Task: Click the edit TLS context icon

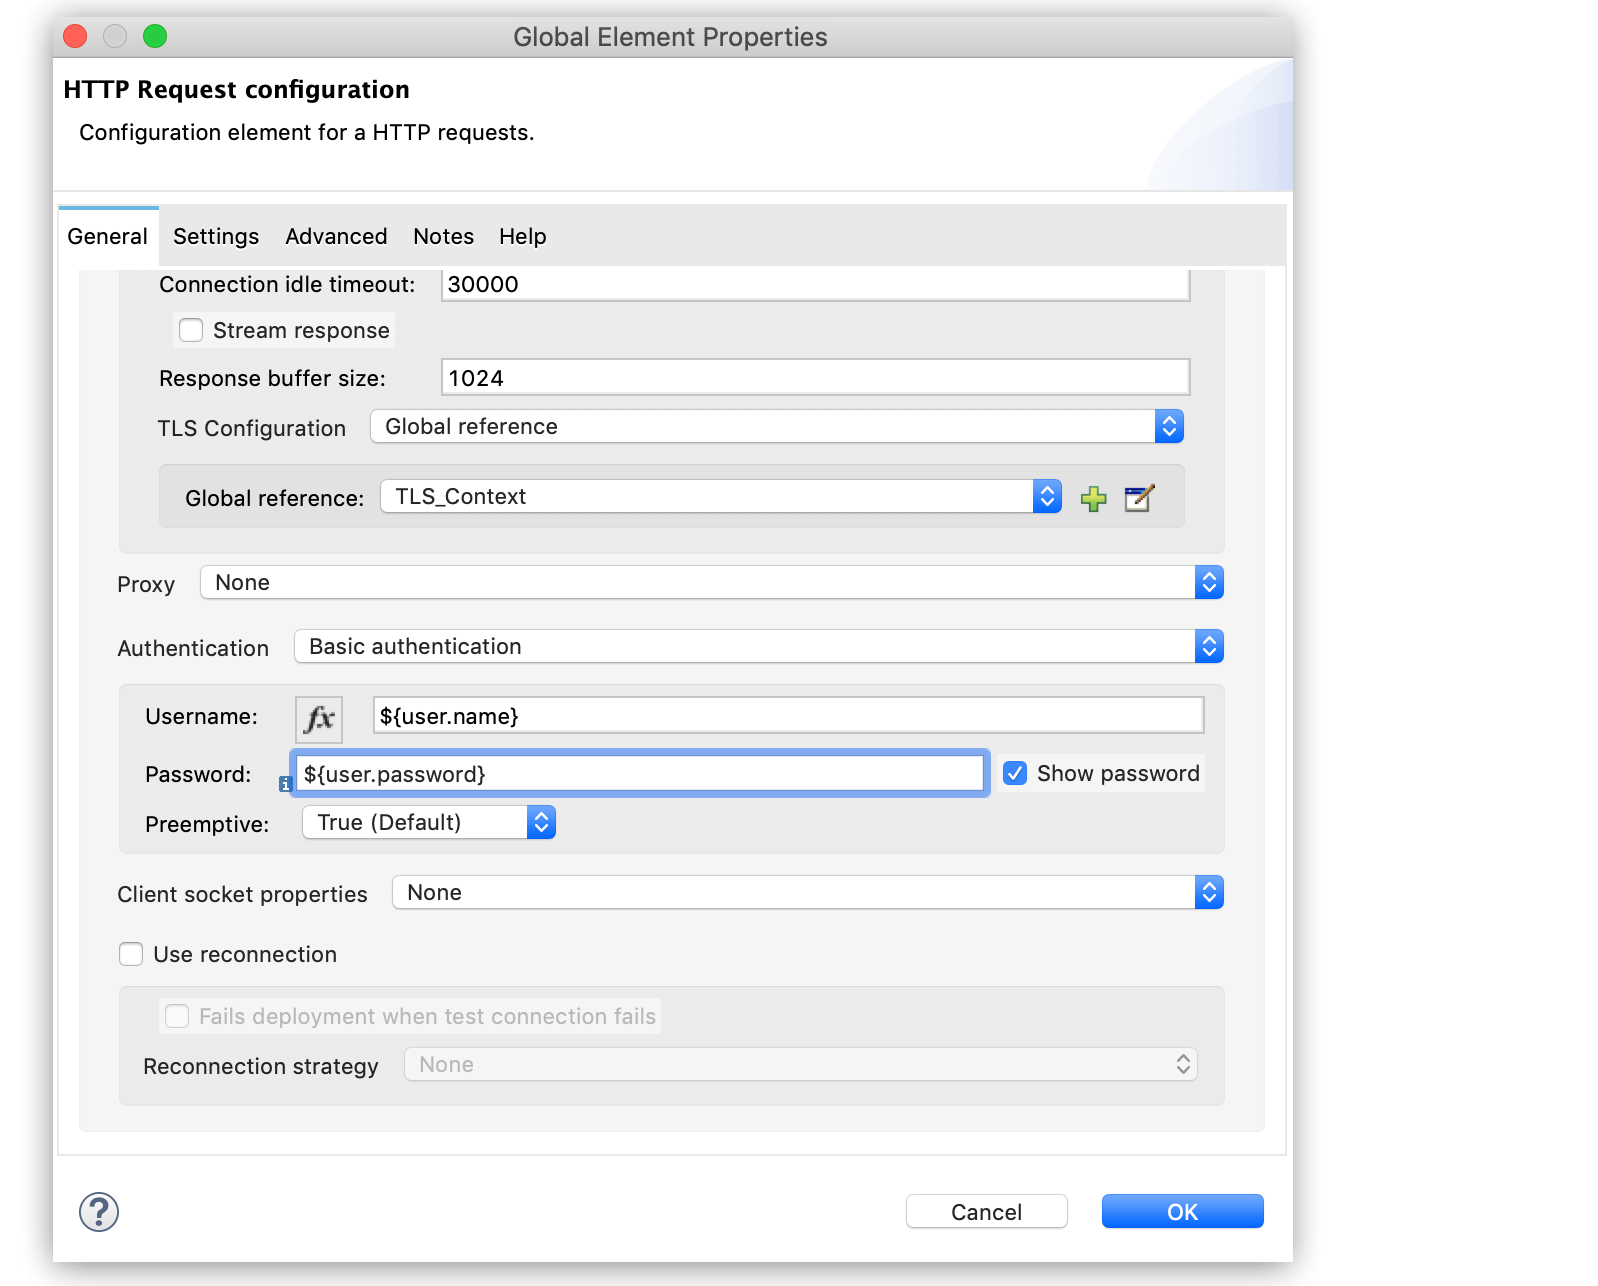Action: pyautogui.click(x=1139, y=498)
